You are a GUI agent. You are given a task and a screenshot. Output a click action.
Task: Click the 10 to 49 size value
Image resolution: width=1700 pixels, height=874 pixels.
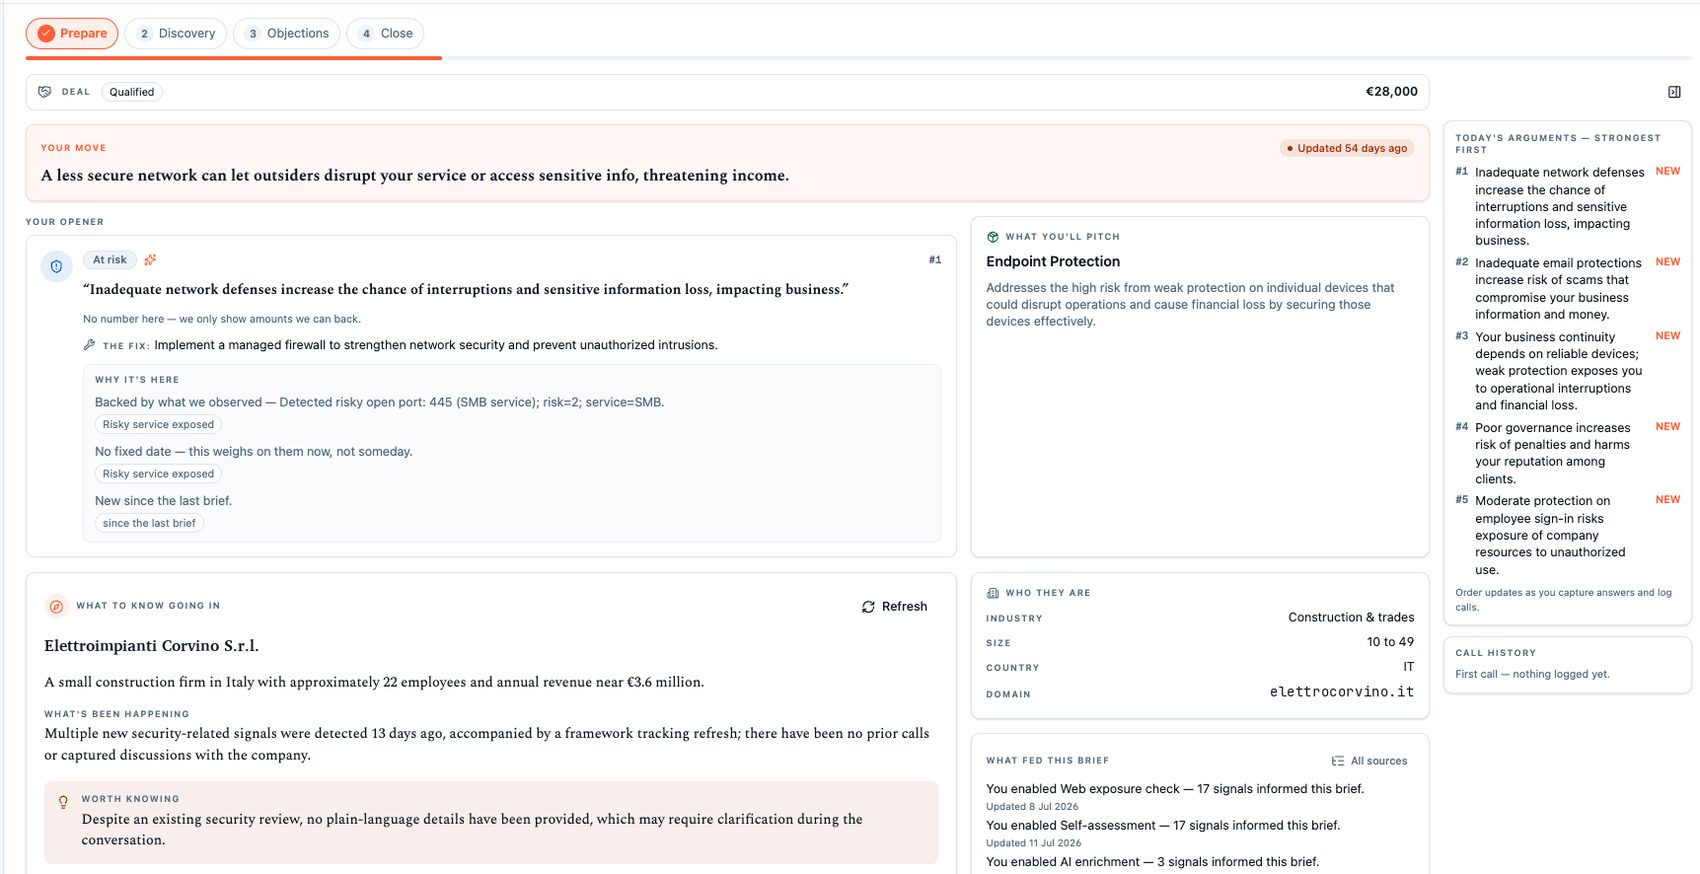click(x=1390, y=642)
